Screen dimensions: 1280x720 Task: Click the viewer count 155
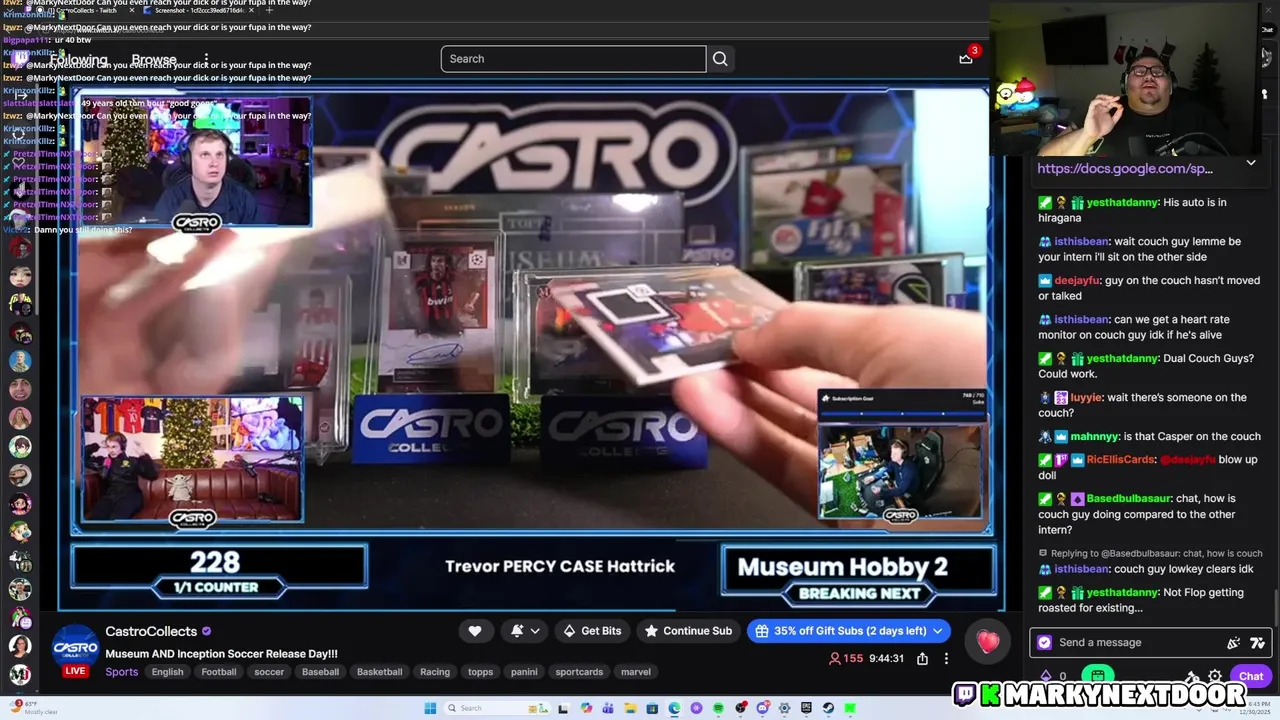click(x=846, y=659)
